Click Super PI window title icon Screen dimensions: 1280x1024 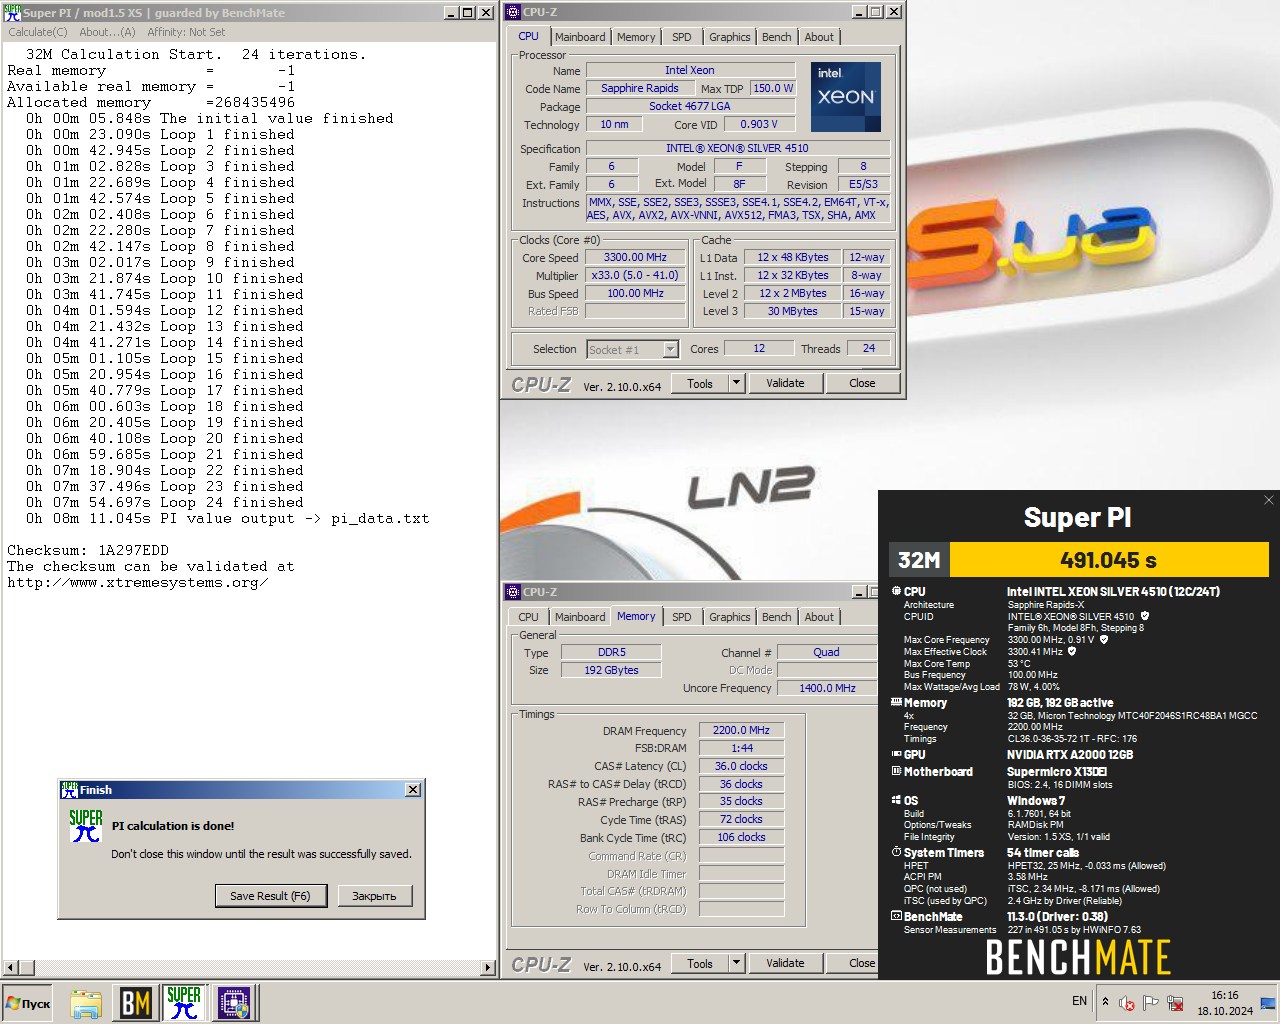(x=12, y=12)
